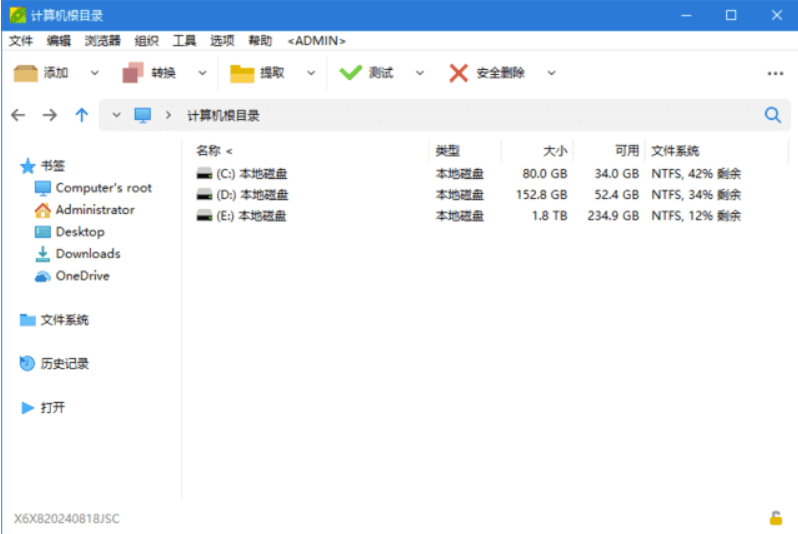
Task: Open the 文件 menu
Action: point(21,41)
